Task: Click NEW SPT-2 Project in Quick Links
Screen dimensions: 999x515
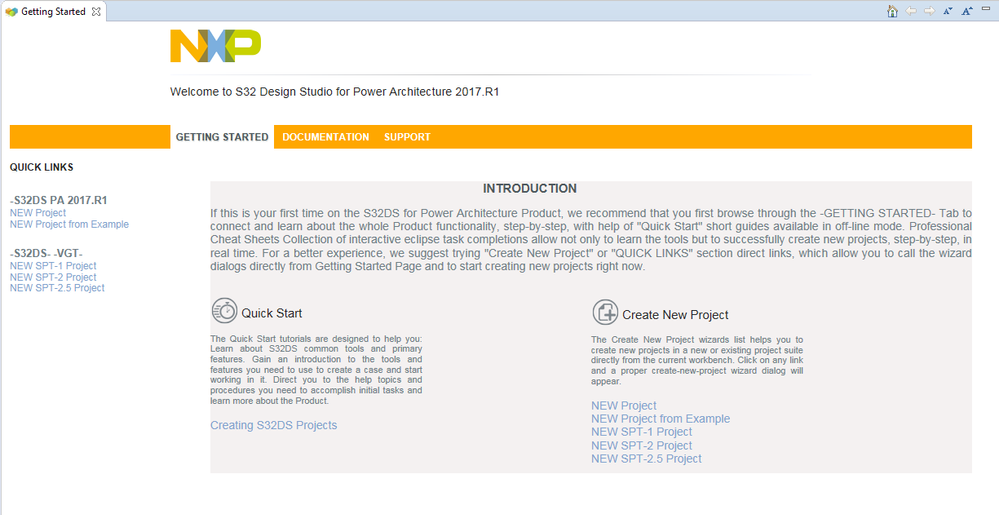Action: click(x=53, y=277)
